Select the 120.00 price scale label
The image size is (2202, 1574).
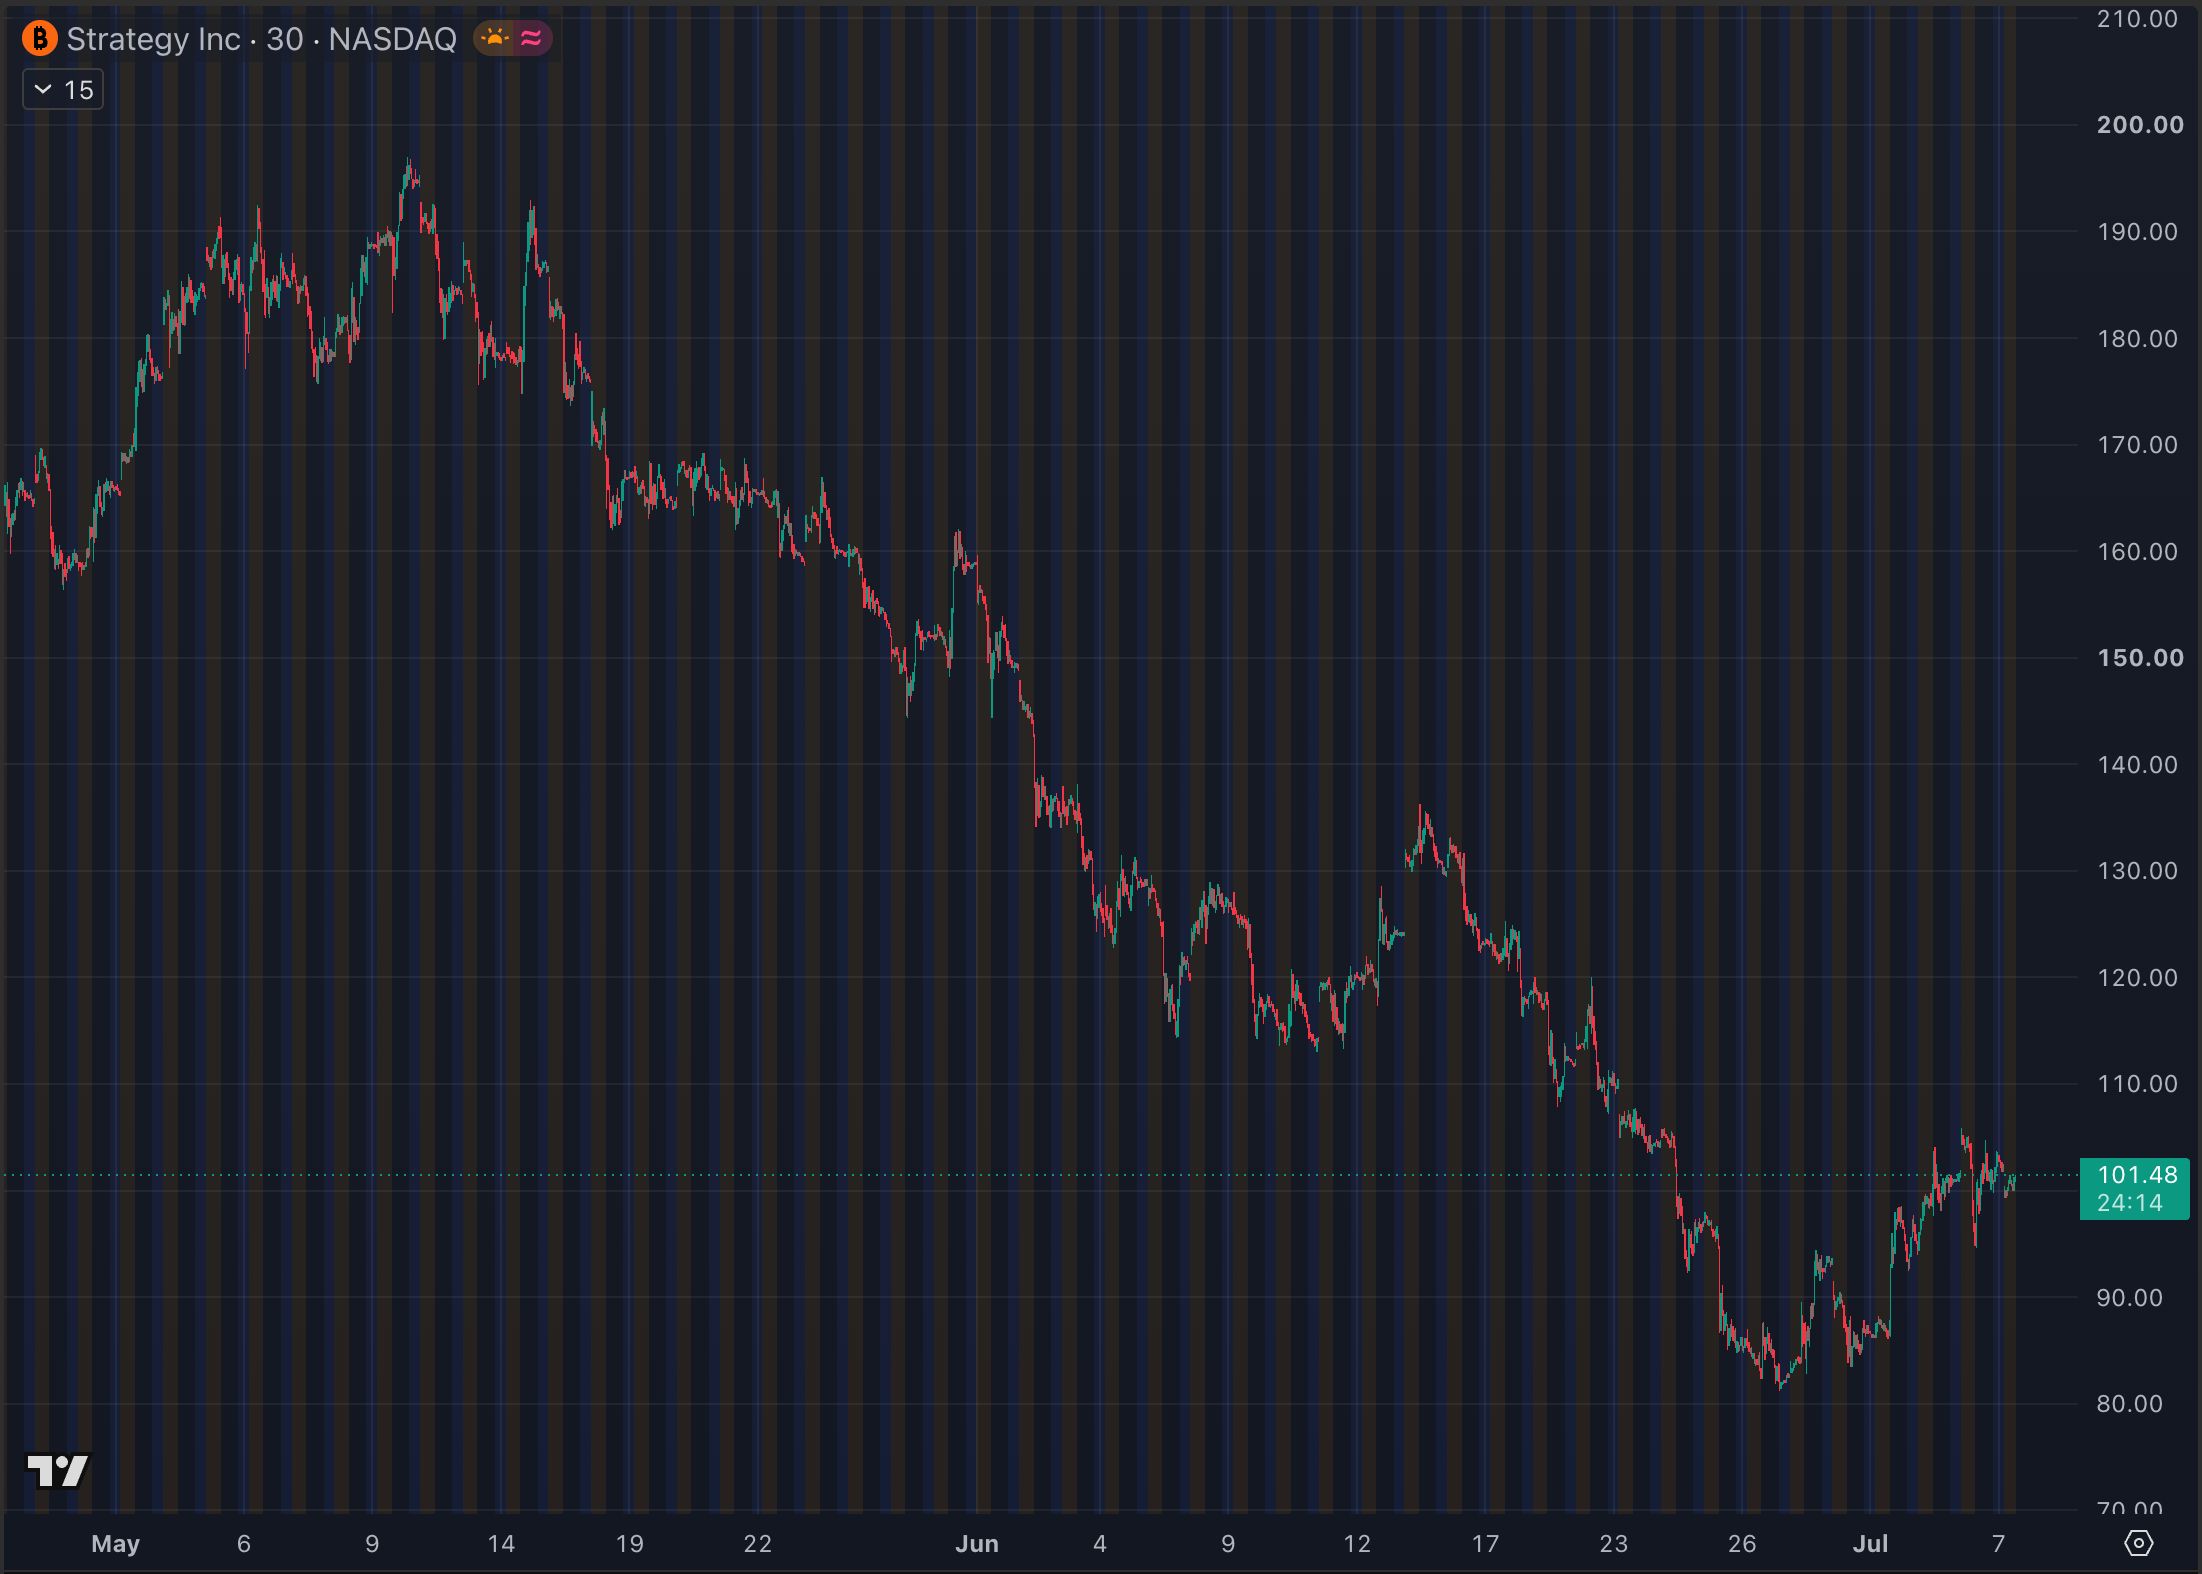[x=2137, y=978]
